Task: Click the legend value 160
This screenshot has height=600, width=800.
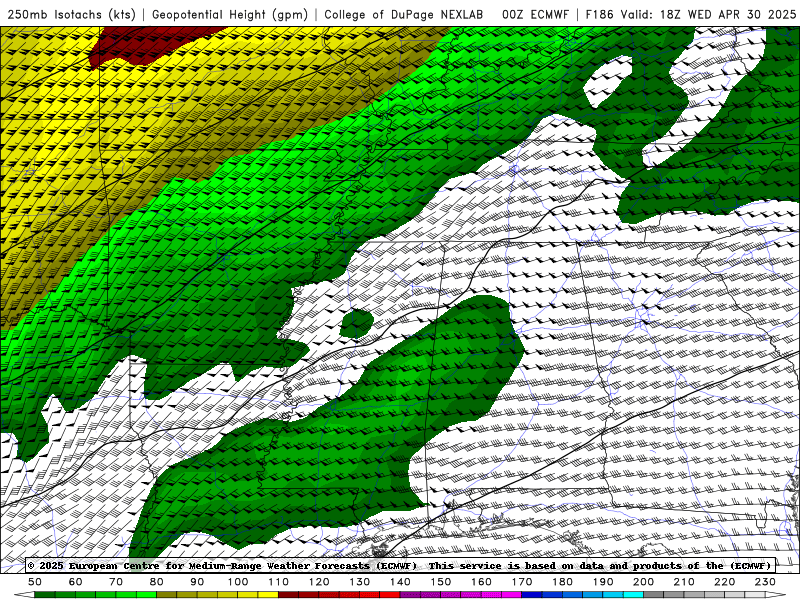Action: [x=481, y=582]
